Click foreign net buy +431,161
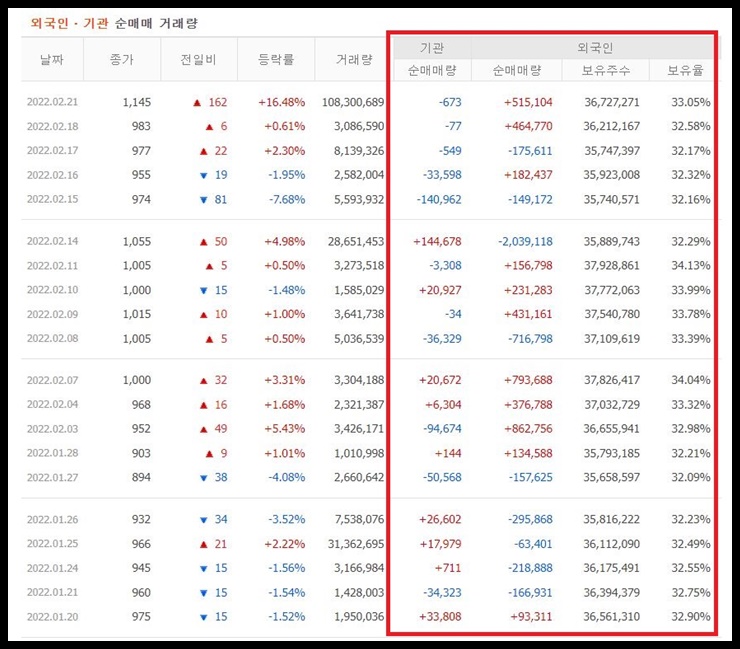 (528, 314)
